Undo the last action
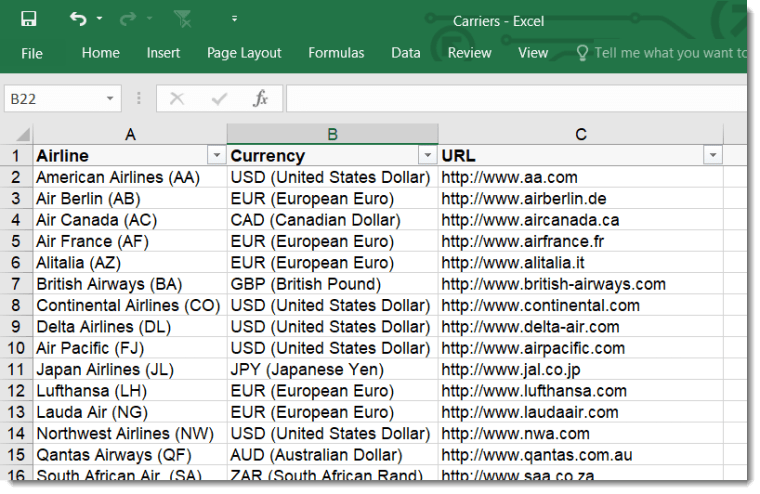The image size is (760, 494). 78,19
